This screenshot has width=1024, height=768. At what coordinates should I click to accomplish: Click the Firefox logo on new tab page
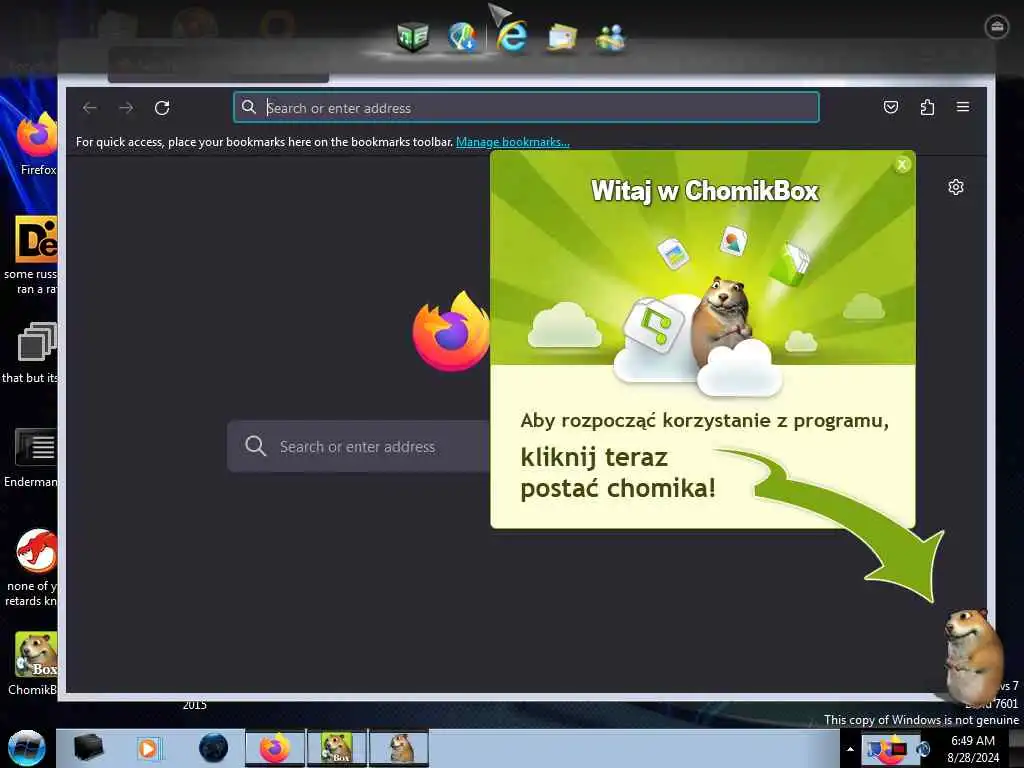tap(451, 331)
